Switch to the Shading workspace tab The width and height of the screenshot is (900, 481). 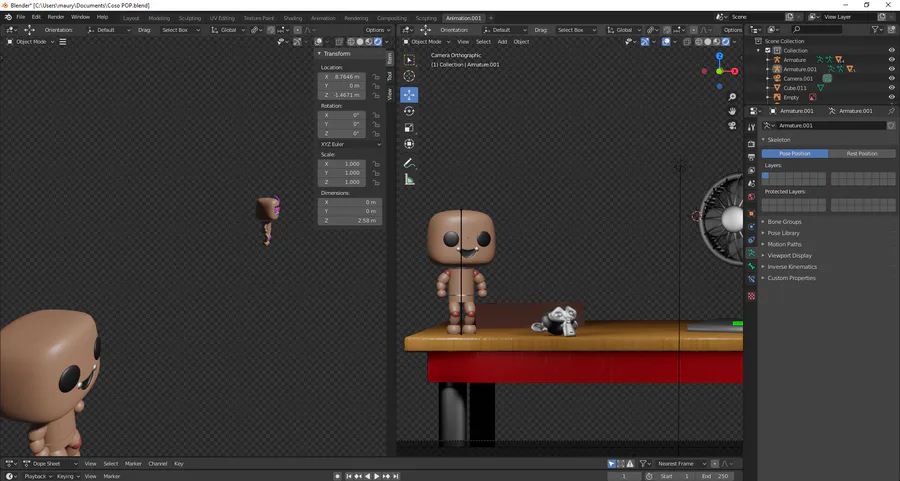pyautogui.click(x=293, y=18)
